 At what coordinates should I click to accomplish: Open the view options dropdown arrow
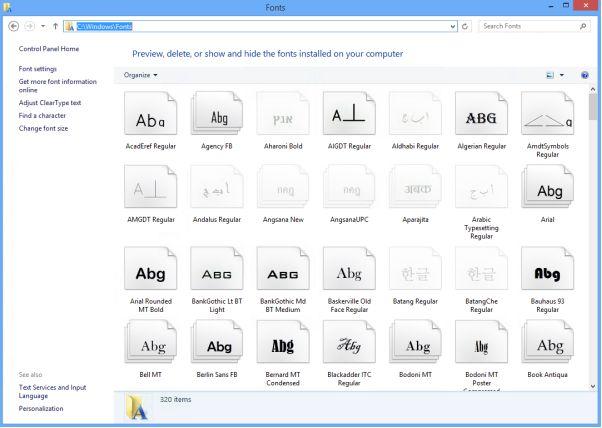[x=562, y=75]
